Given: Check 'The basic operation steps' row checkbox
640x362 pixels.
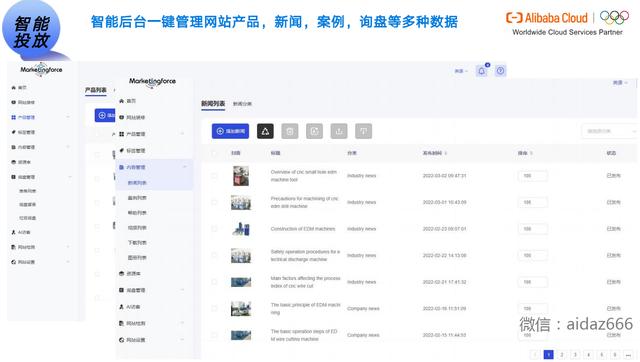Looking at the screenshot, I should point(214,335).
